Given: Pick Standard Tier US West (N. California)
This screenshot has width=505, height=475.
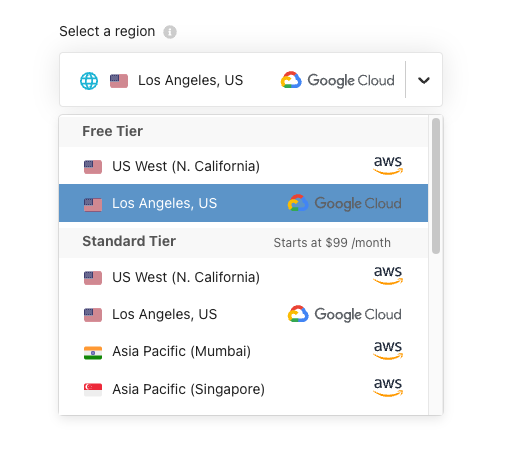Looking at the screenshot, I should point(243,277).
